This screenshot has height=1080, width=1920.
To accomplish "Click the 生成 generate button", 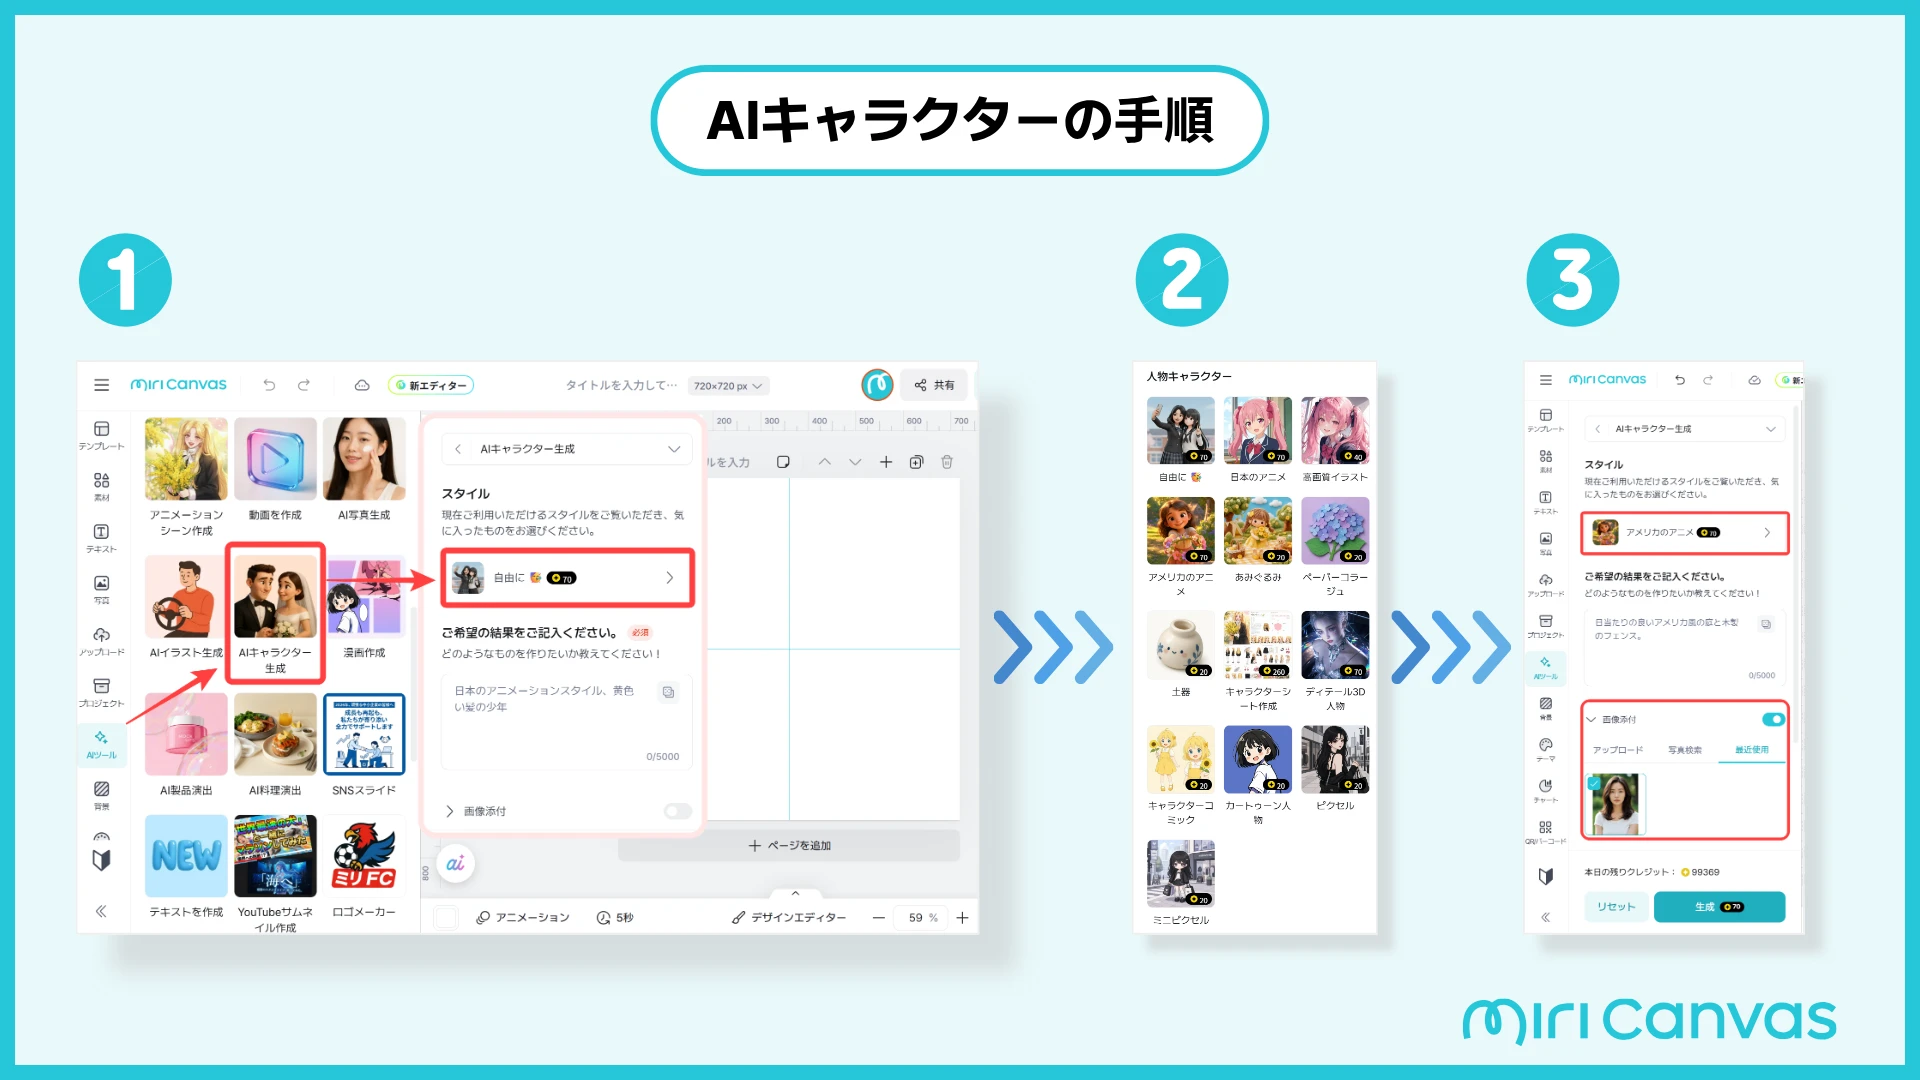I will (1719, 907).
